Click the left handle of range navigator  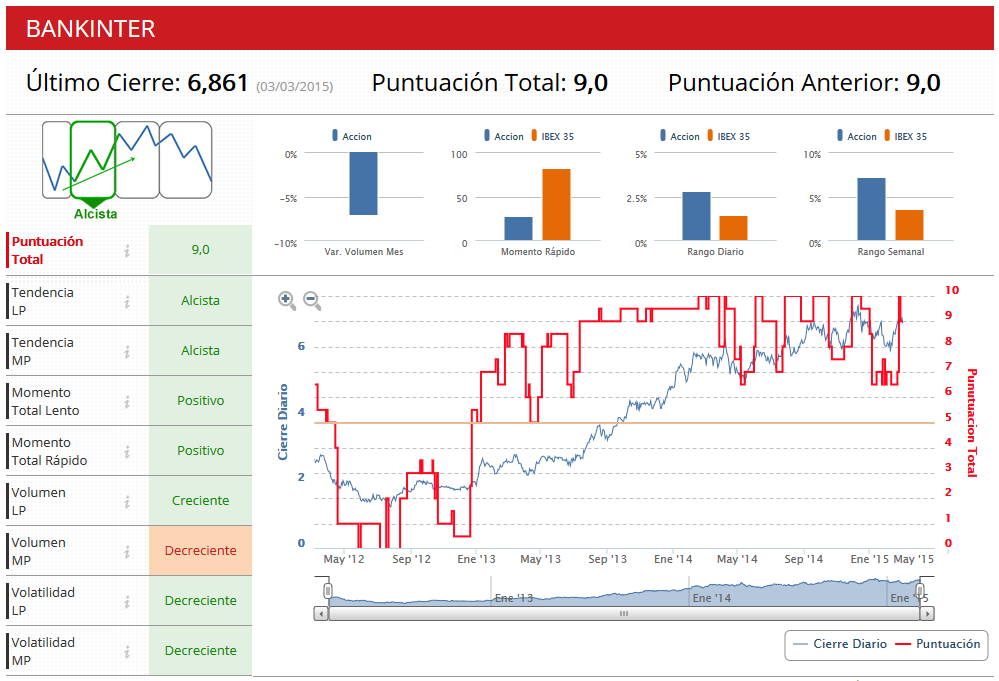[x=327, y=591]
